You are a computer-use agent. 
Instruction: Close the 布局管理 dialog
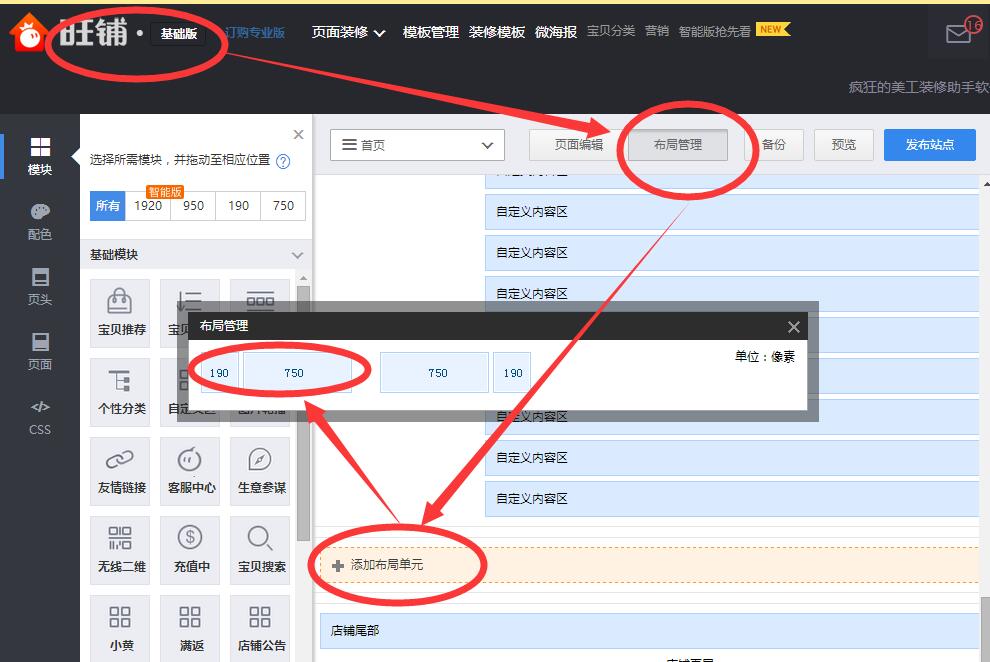pos(793,326)
